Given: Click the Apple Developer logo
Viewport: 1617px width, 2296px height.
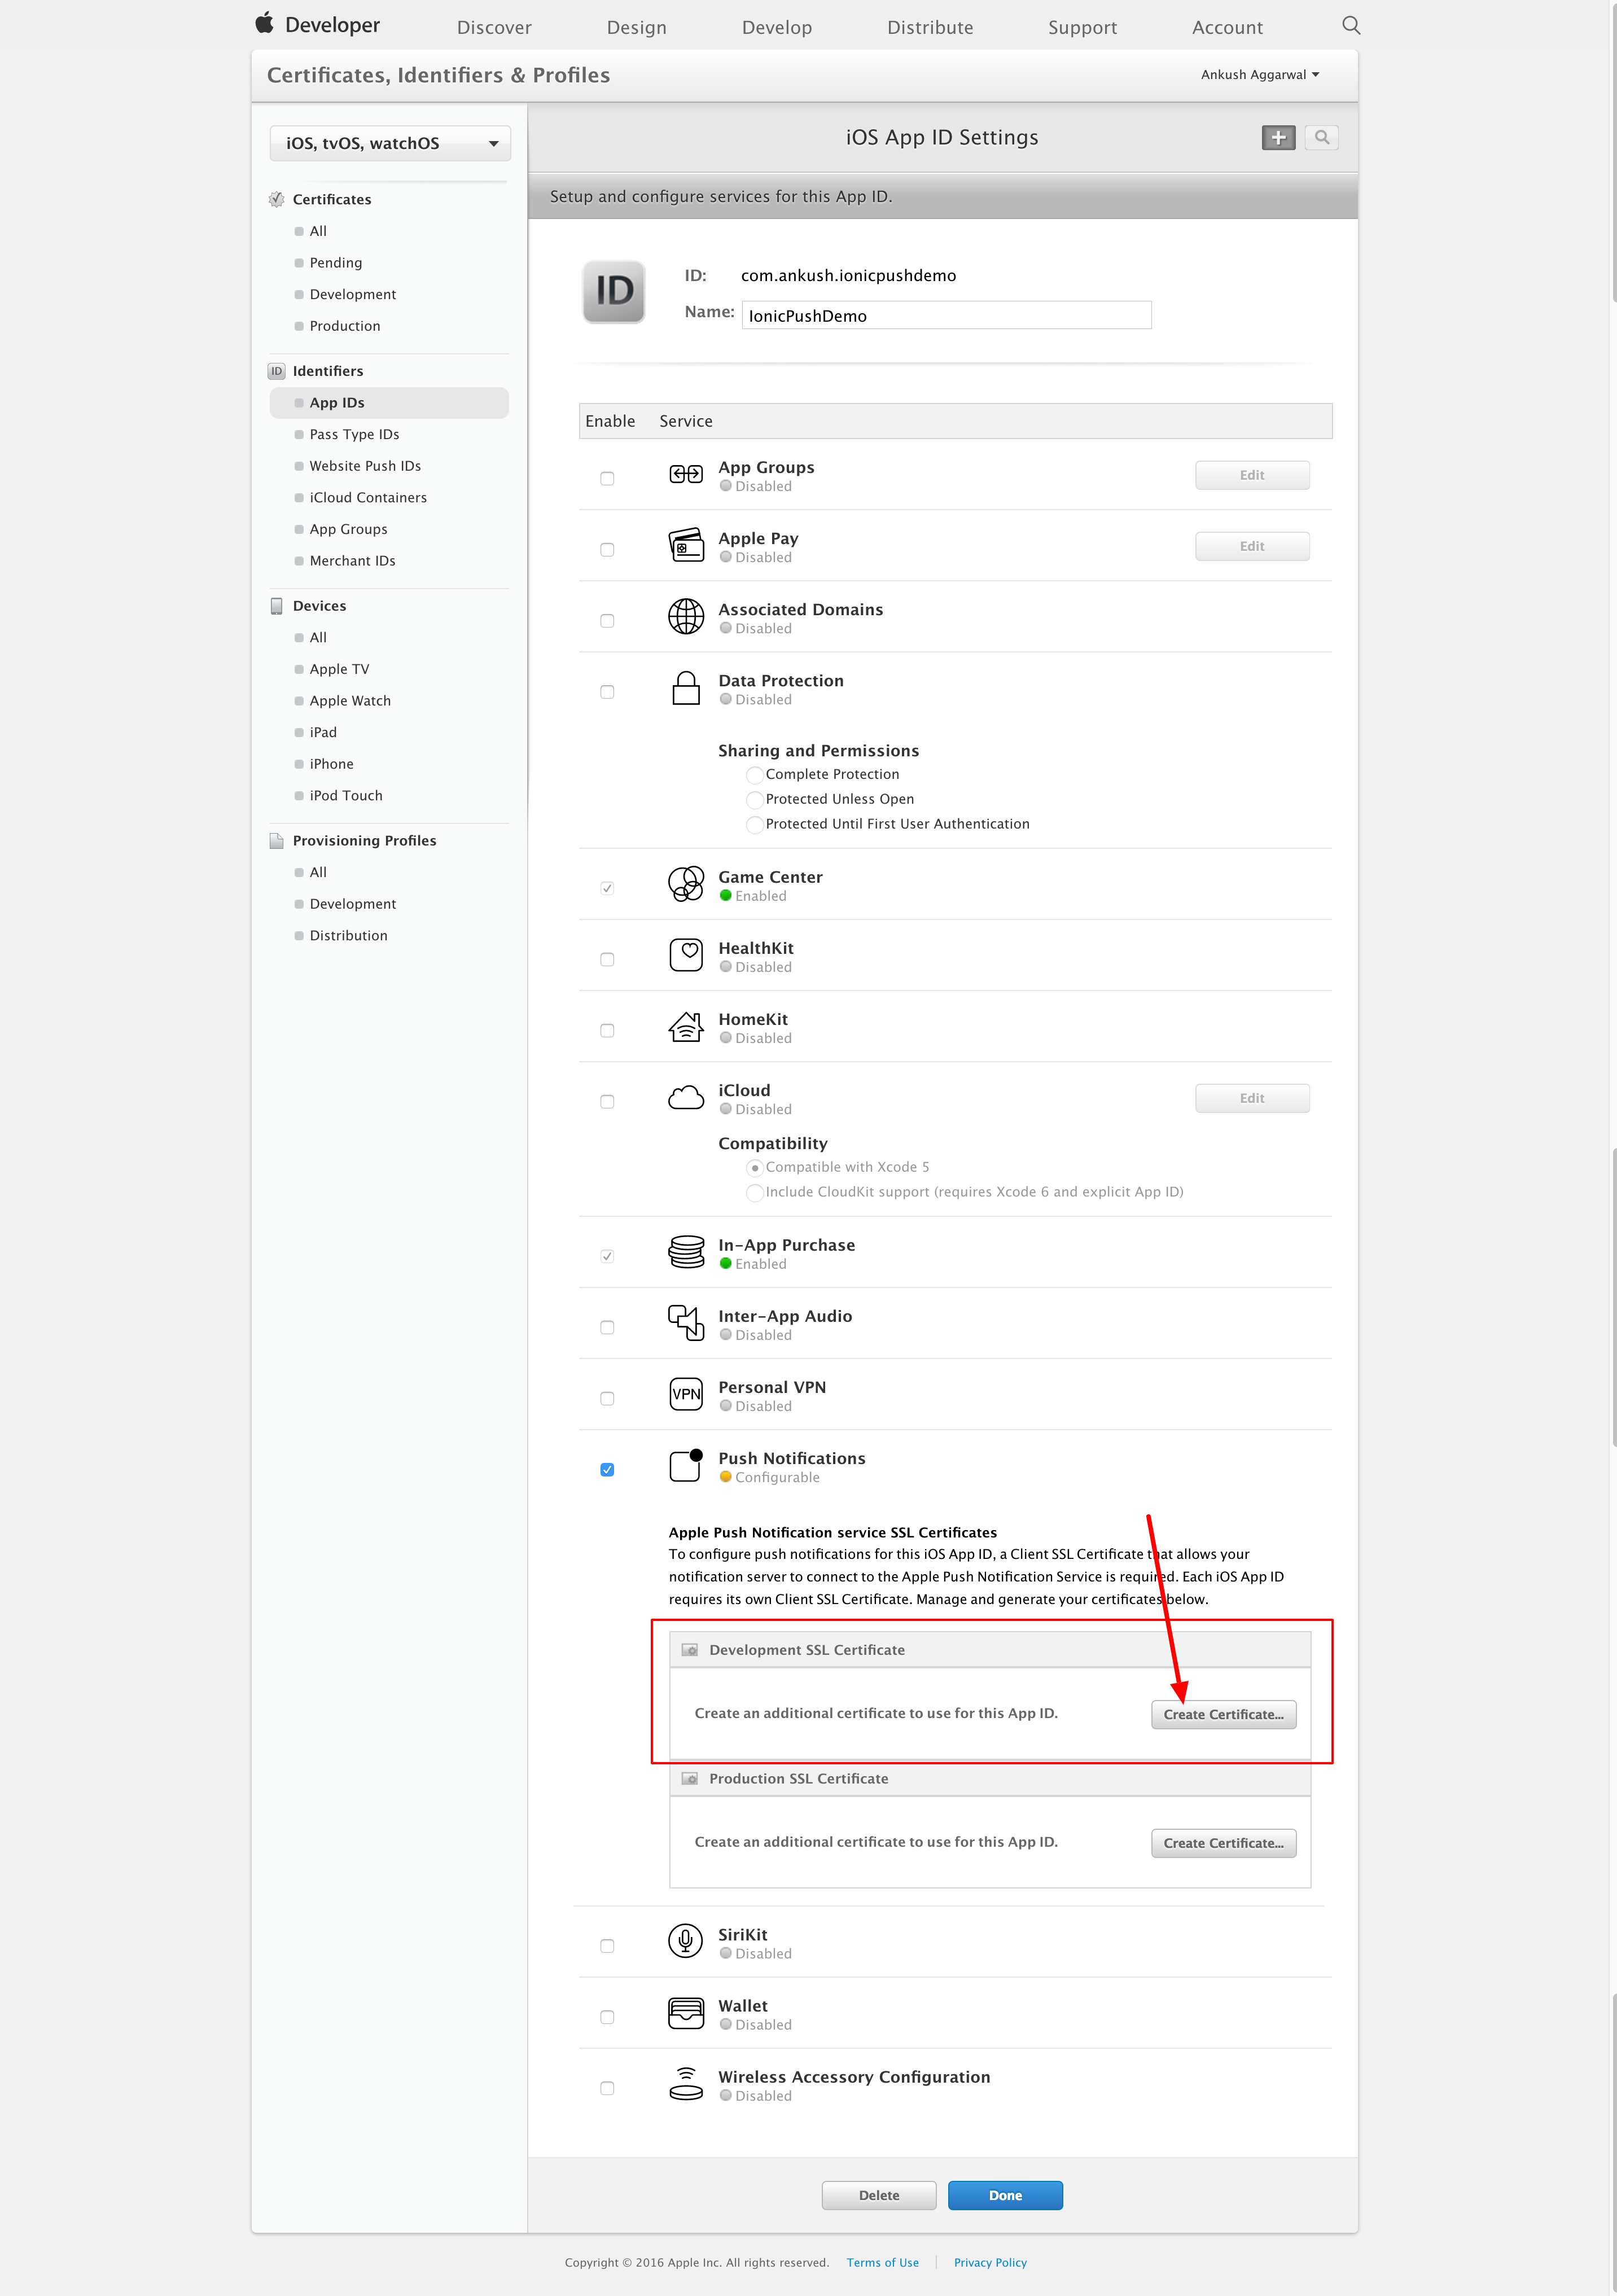Looking at the screenshot, I should click(x=318, y=25).
